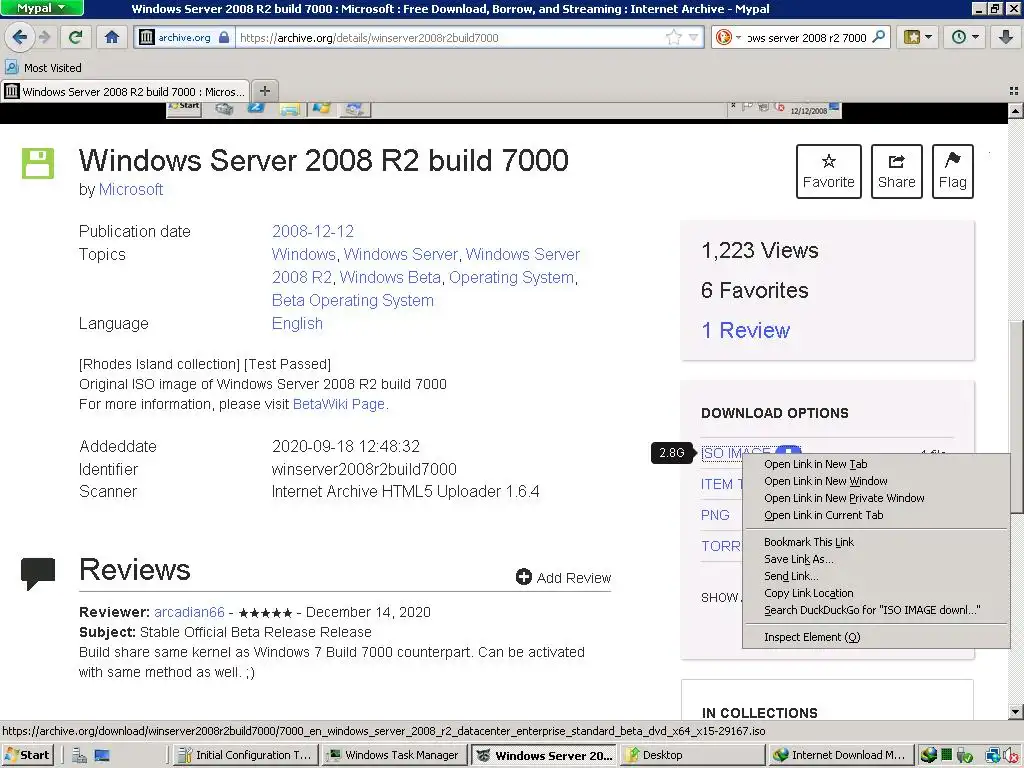Go back with the browser Back arrow
The image size is (1024, 768).
coord(20,37)
